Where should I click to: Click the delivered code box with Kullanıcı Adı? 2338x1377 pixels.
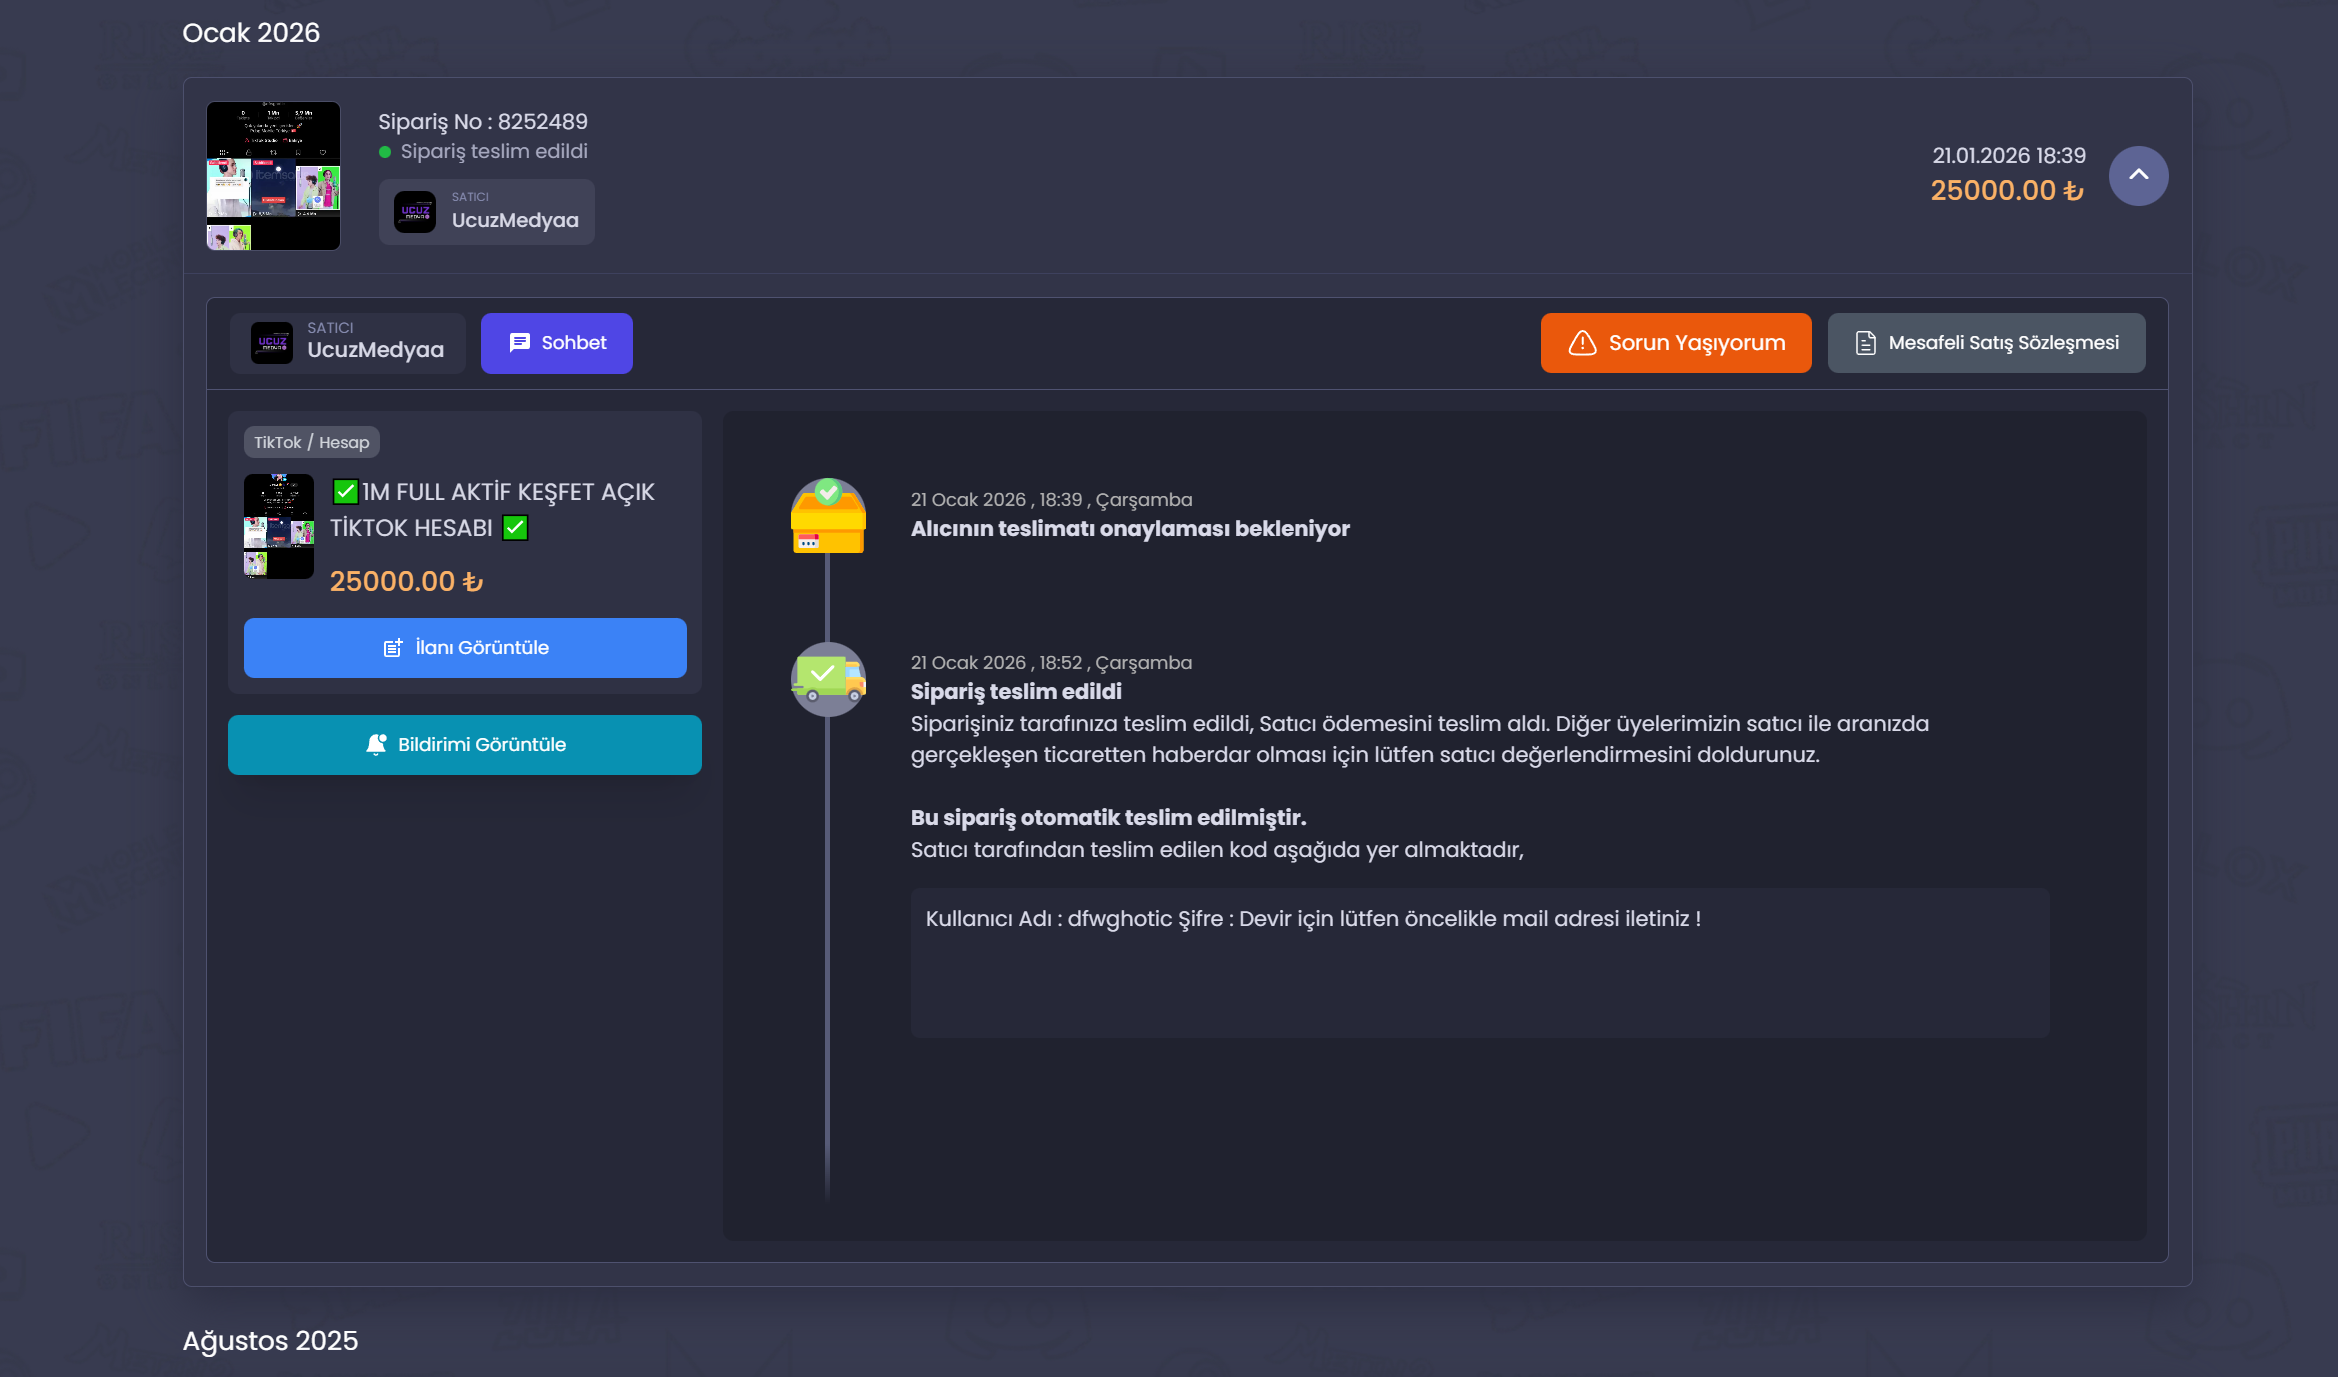tap(1480, 963)
